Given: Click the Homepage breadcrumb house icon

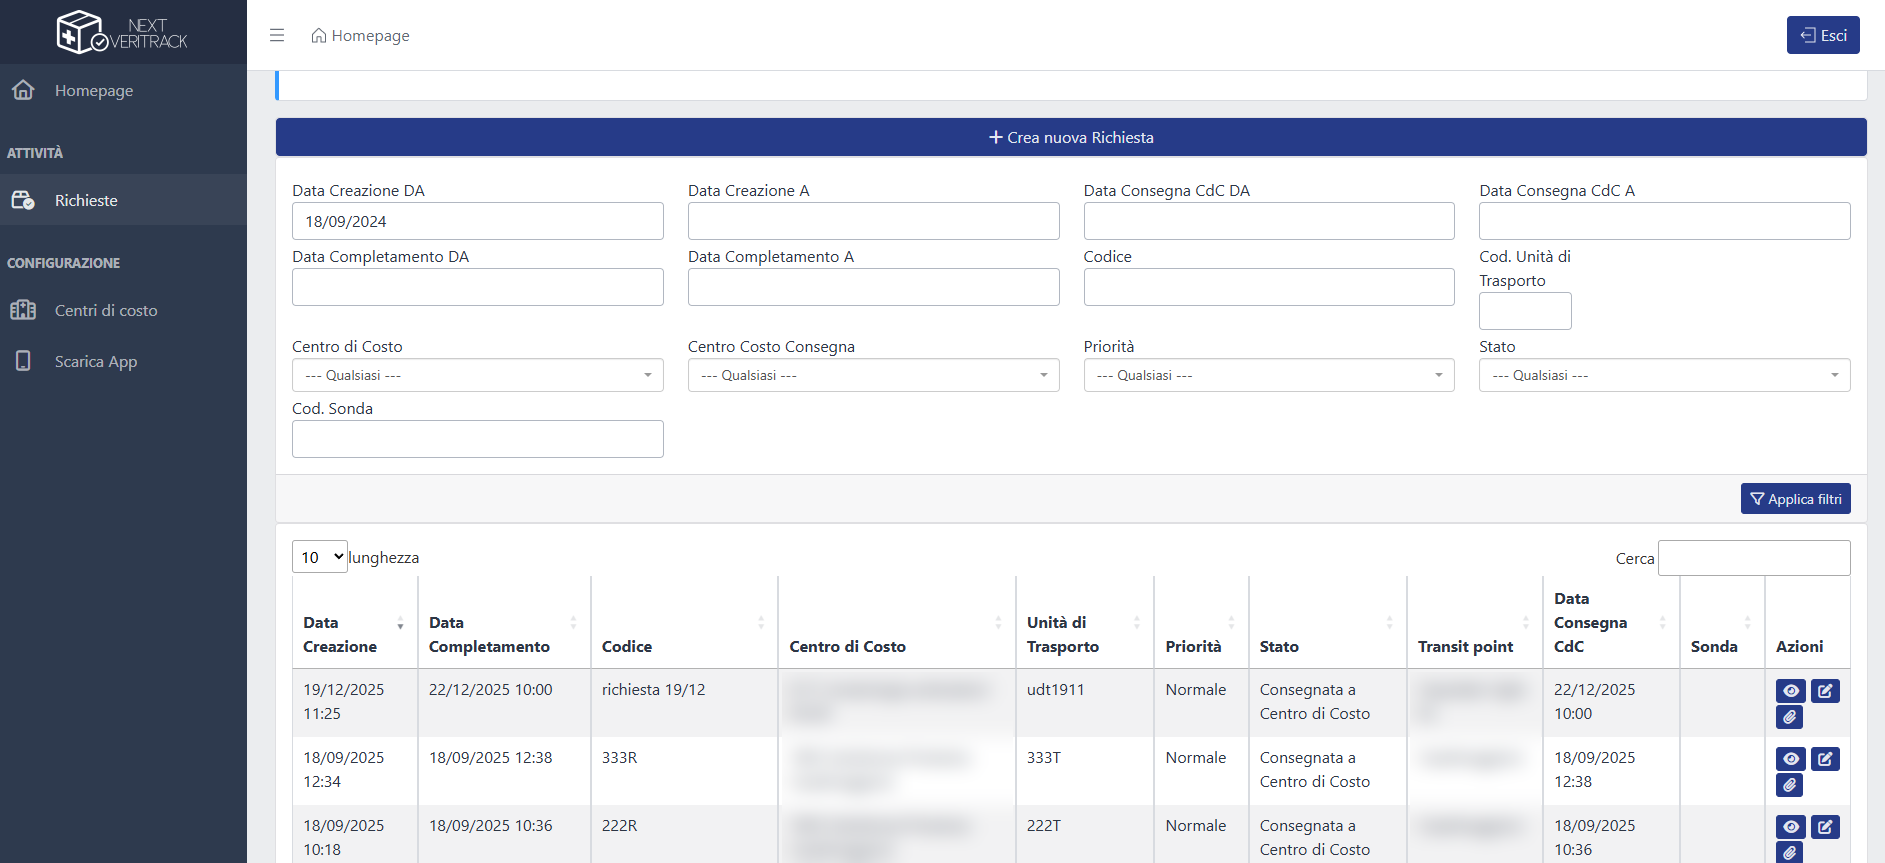Looking at the screenshot, I should coord(319,36).
